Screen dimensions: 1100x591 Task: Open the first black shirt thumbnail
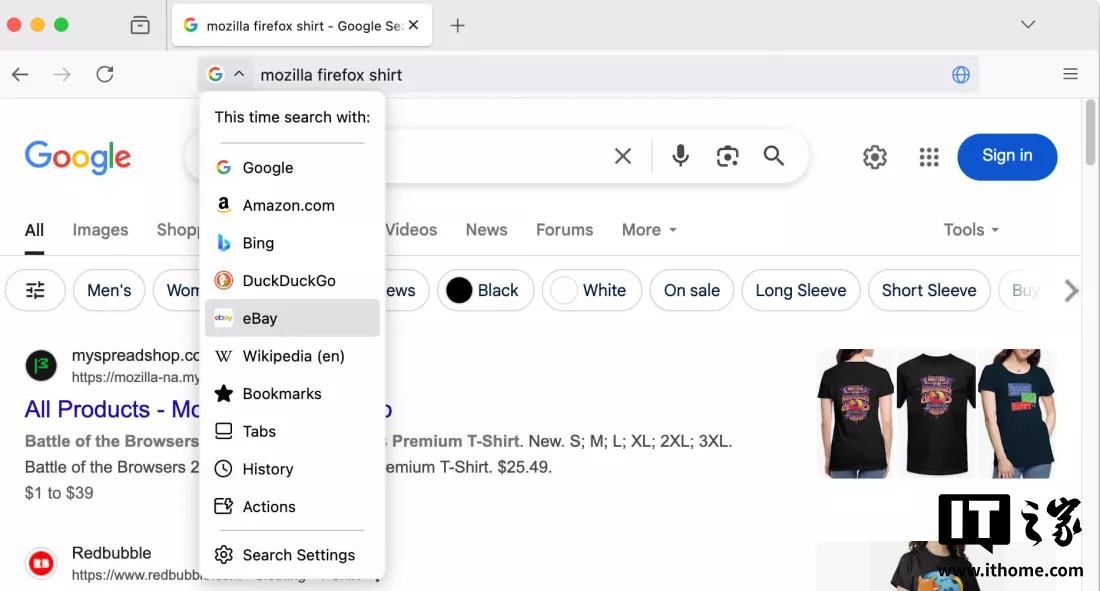pyautogui.click(x=856, y=413)
